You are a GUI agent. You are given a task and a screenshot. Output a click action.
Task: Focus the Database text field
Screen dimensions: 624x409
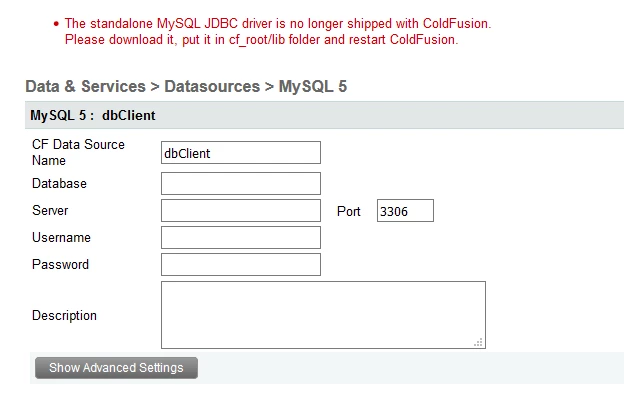[241, 183]
